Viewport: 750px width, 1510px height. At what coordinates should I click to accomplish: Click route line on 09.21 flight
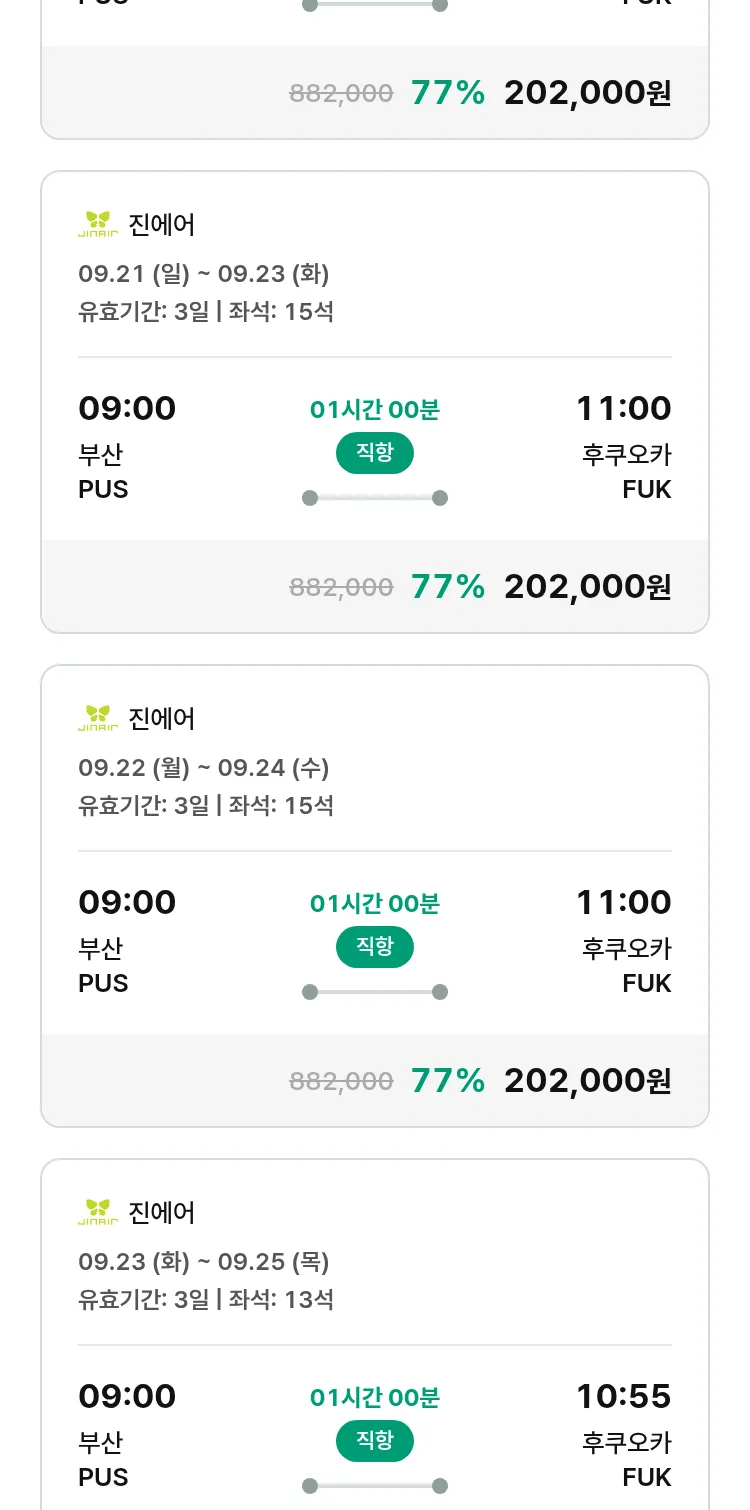pyautogui.click(x=374, y=498)
